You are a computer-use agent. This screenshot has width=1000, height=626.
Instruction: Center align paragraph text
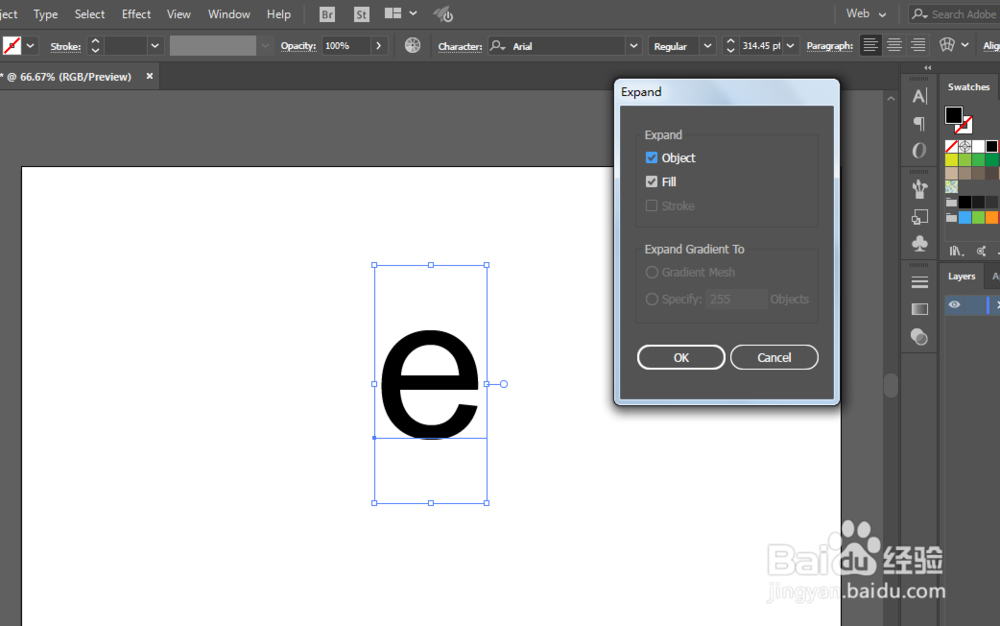(x=894, y=45)
